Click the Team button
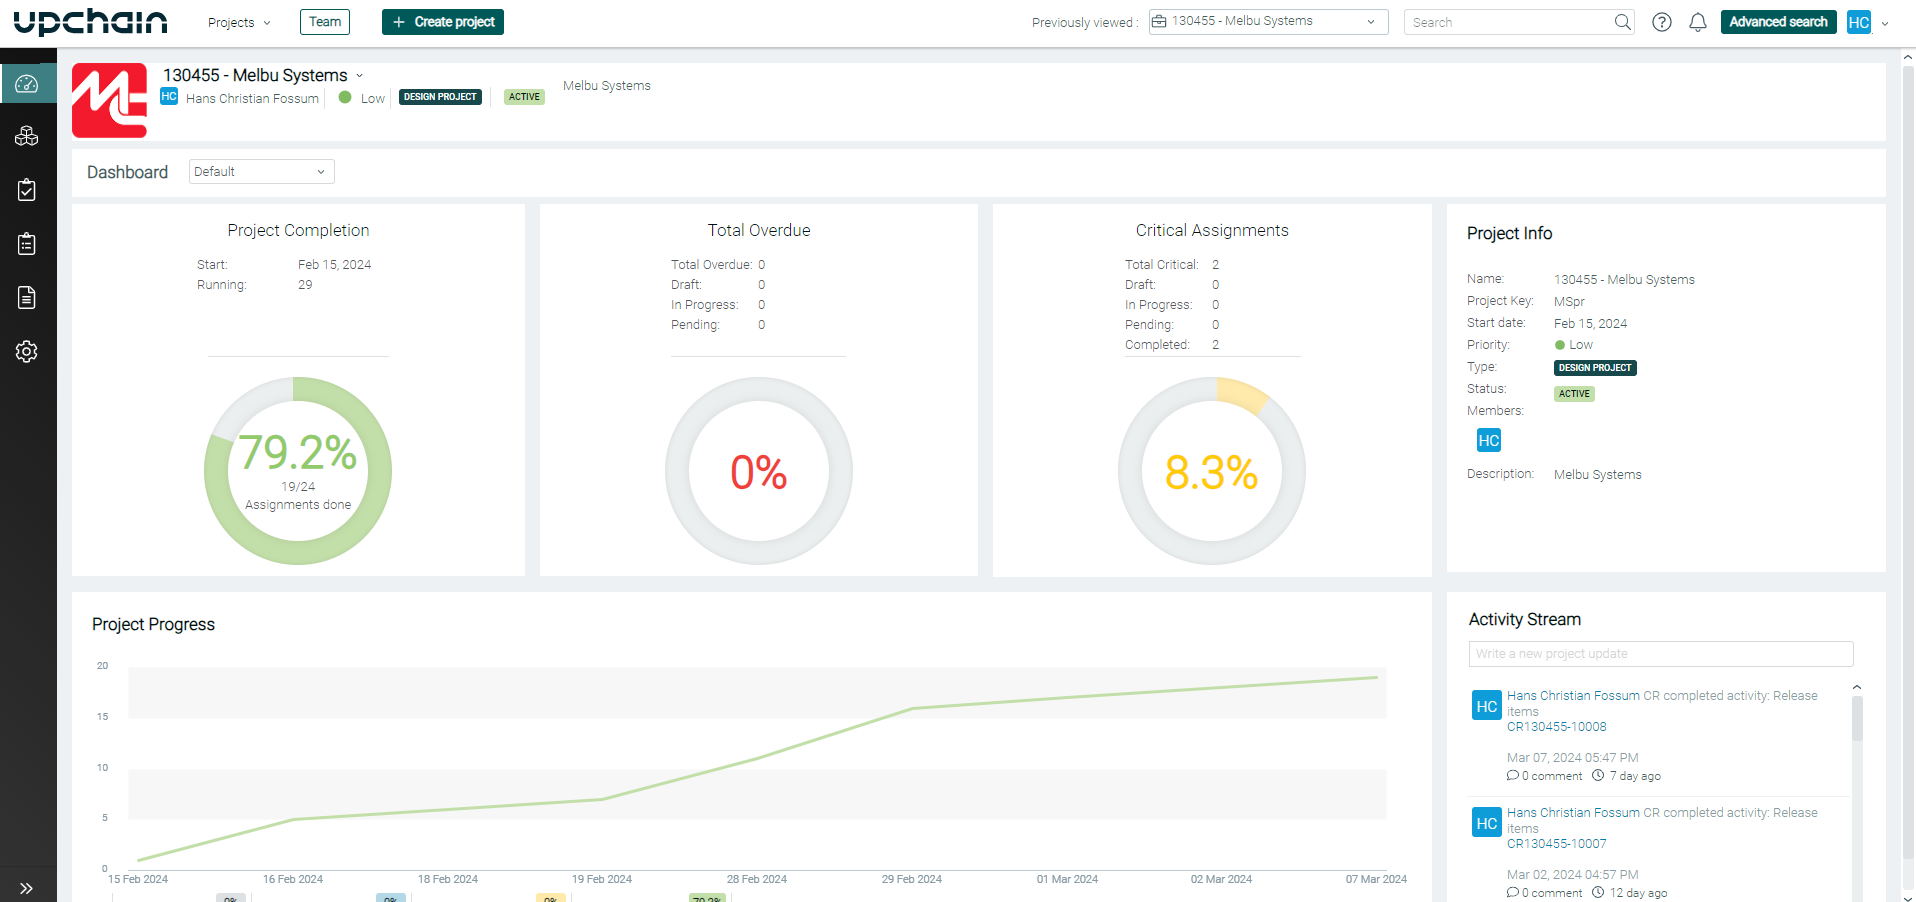Image resolution: width=1916 pixels, height=902 pixels. (325, 22)
